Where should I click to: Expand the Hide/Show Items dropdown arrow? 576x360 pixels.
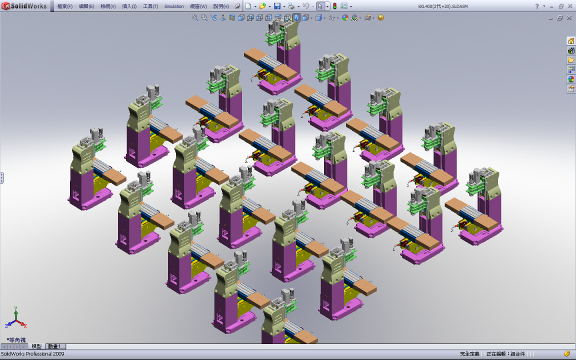coord(337,18)
